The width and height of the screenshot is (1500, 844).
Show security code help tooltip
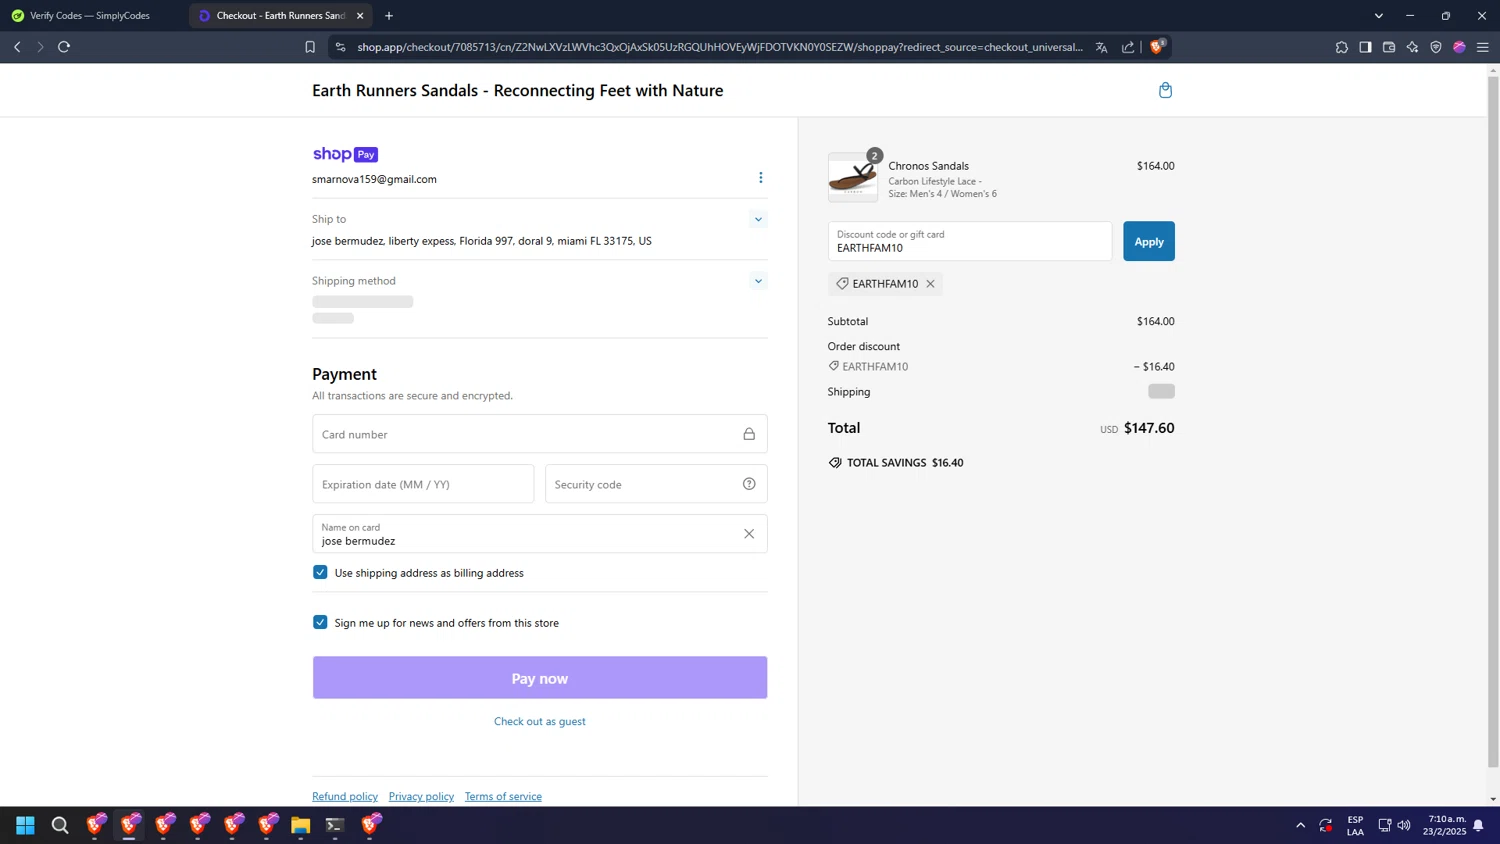pos(749,484)
